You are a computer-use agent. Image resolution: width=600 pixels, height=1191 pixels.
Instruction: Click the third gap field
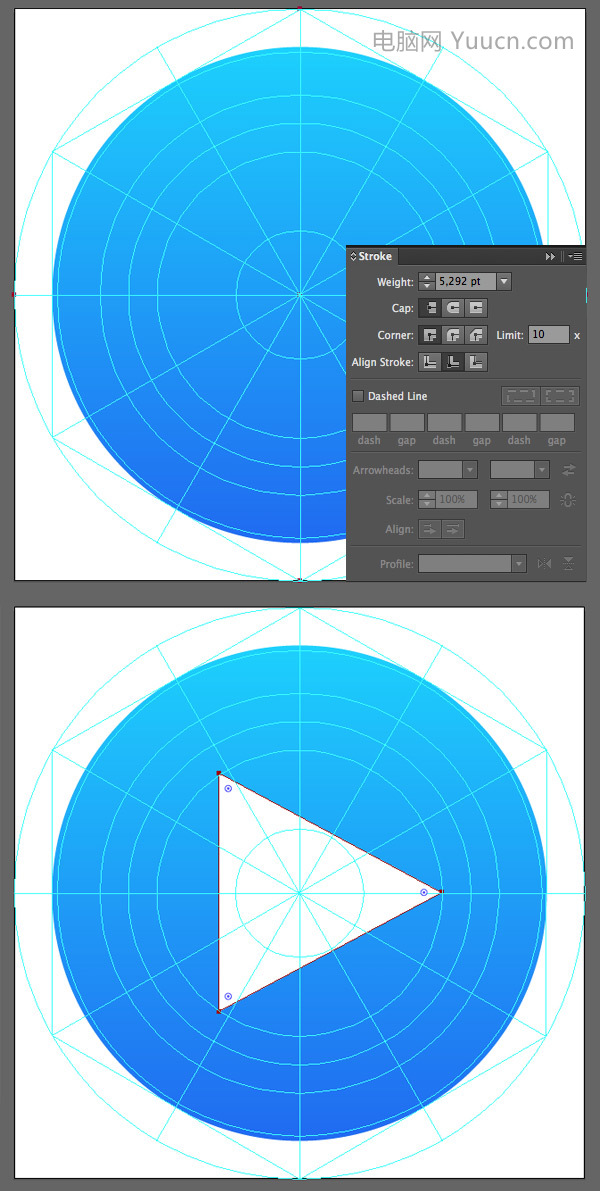tap(557, 422)
